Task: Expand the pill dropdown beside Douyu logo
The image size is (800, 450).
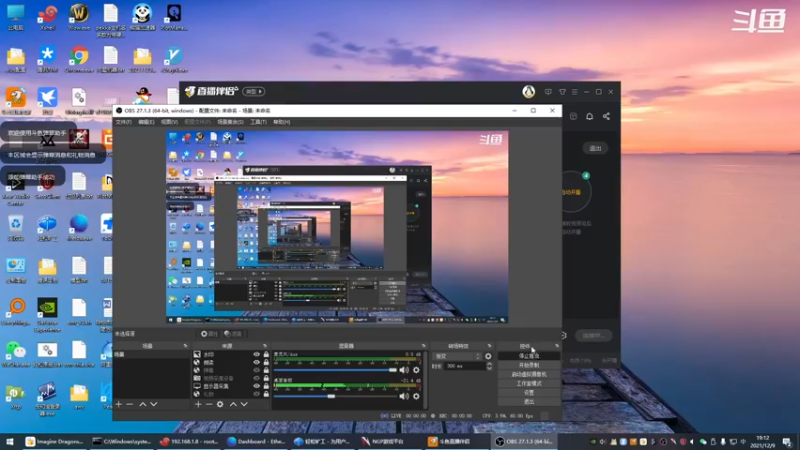Action: coord(254,92)
